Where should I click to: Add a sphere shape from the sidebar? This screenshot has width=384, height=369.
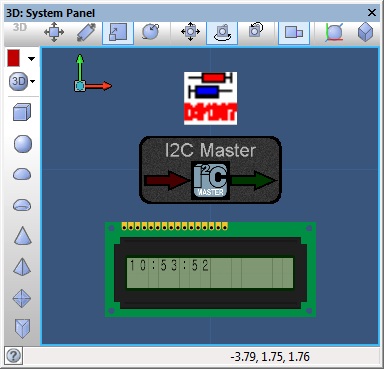(x=23, y=144)
